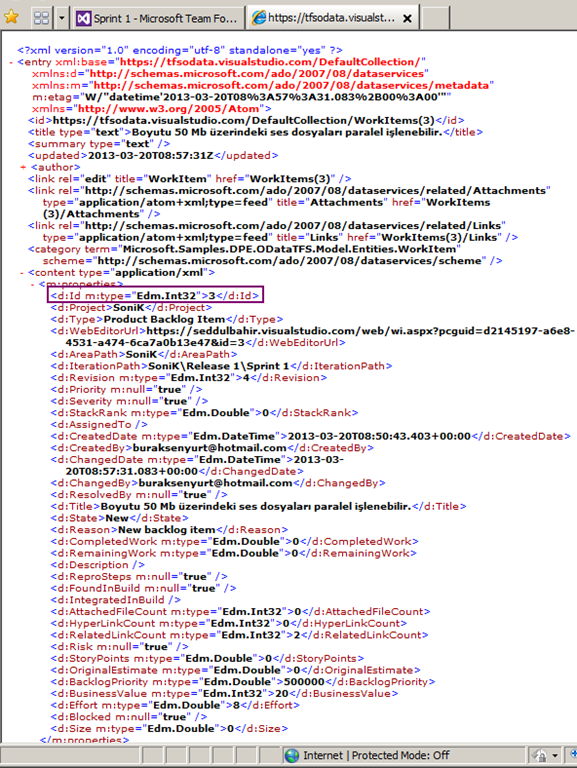This screenshot has height=768, width=577.
Task: Click the category term Entities.WorkItem value
Action: 289,249
